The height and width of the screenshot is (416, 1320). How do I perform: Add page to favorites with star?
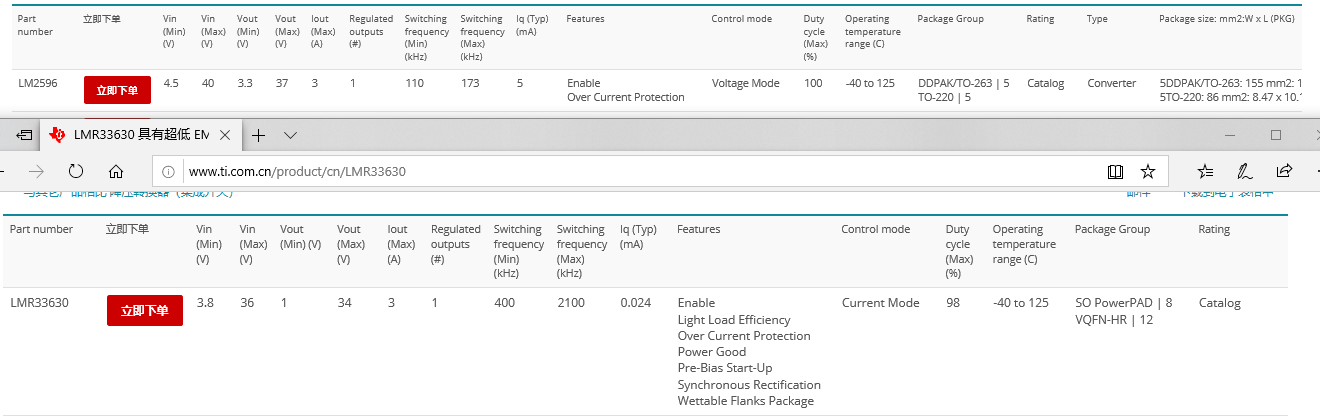coord(1148,171)
